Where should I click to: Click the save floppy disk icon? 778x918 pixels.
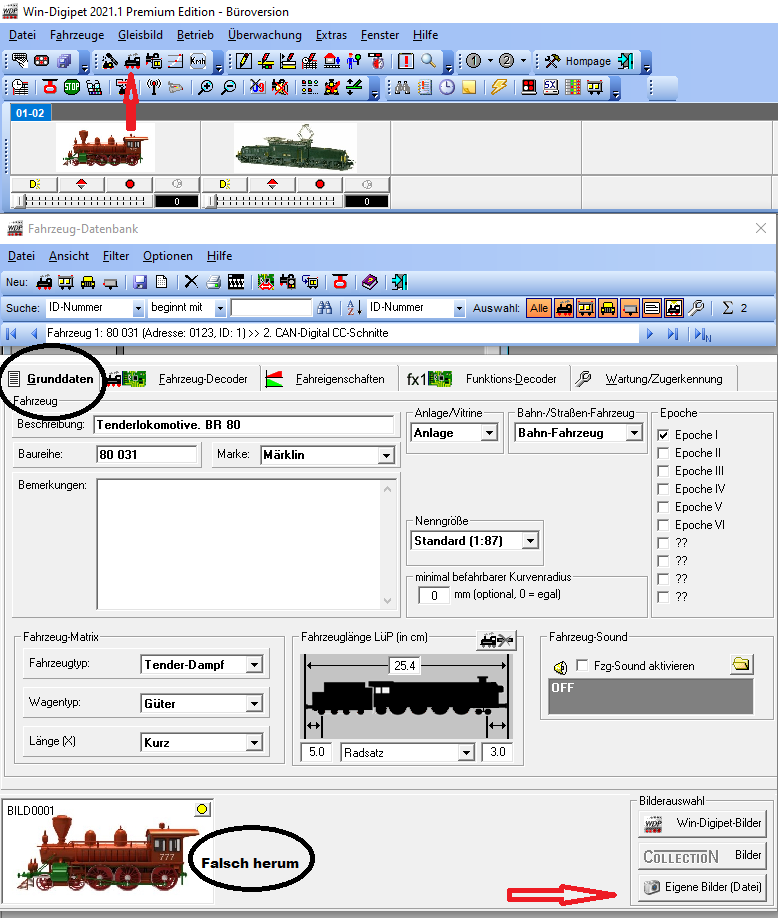(140, 282)
